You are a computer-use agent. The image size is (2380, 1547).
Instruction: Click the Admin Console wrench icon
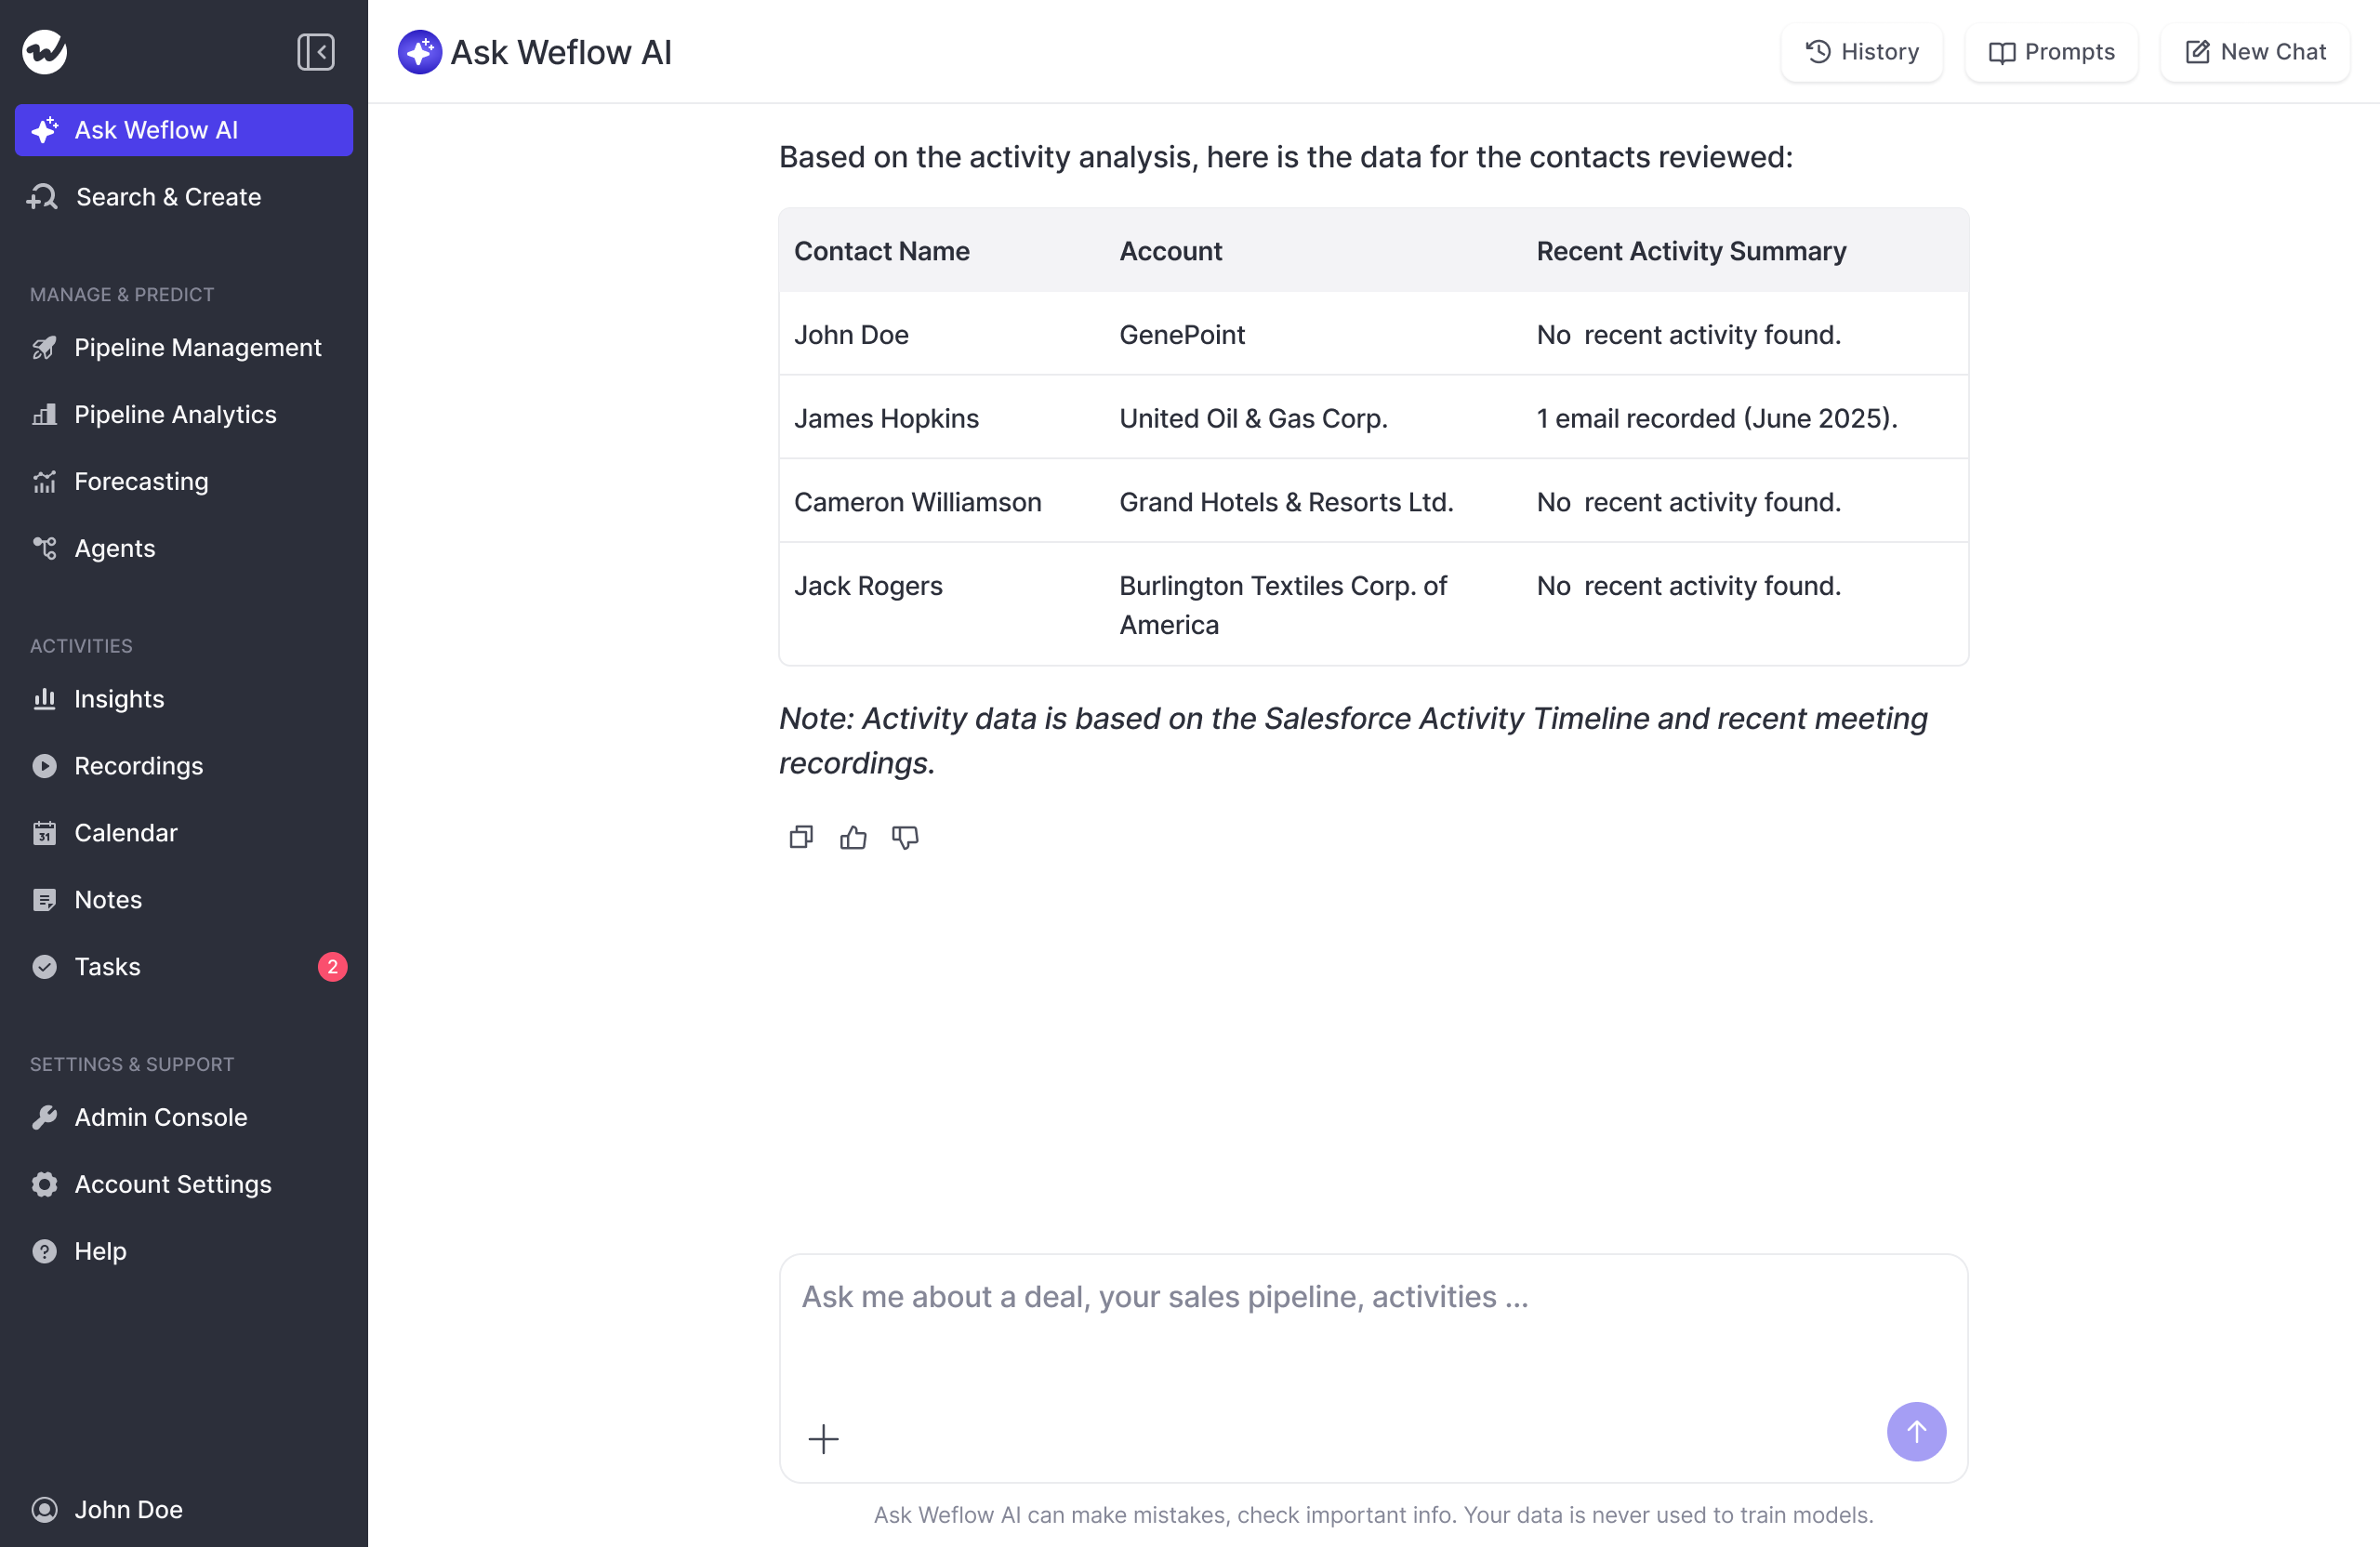44,1117
